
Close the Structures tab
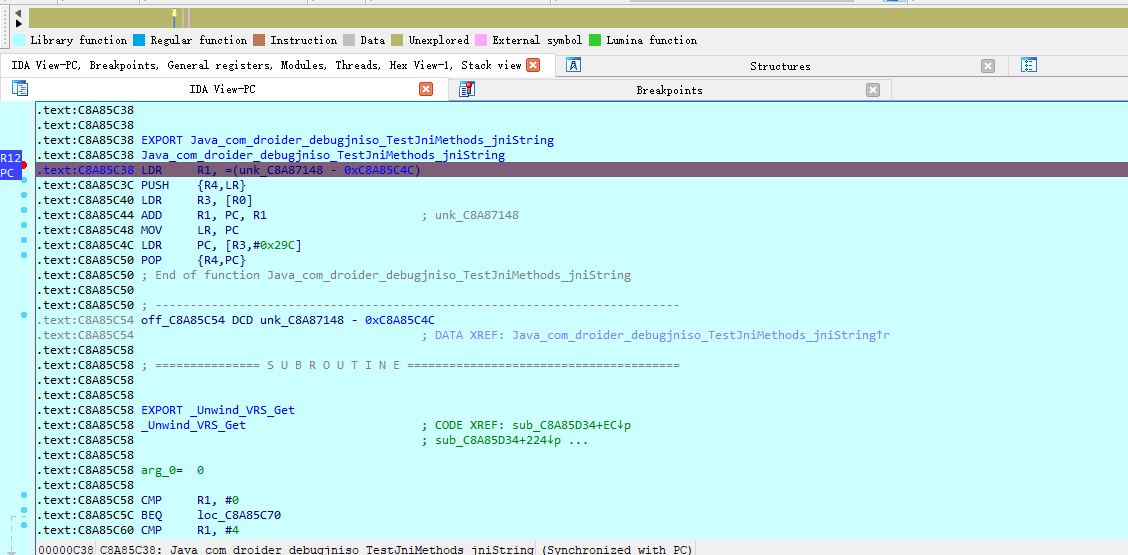pyautogui.click(x=988, y=66)
